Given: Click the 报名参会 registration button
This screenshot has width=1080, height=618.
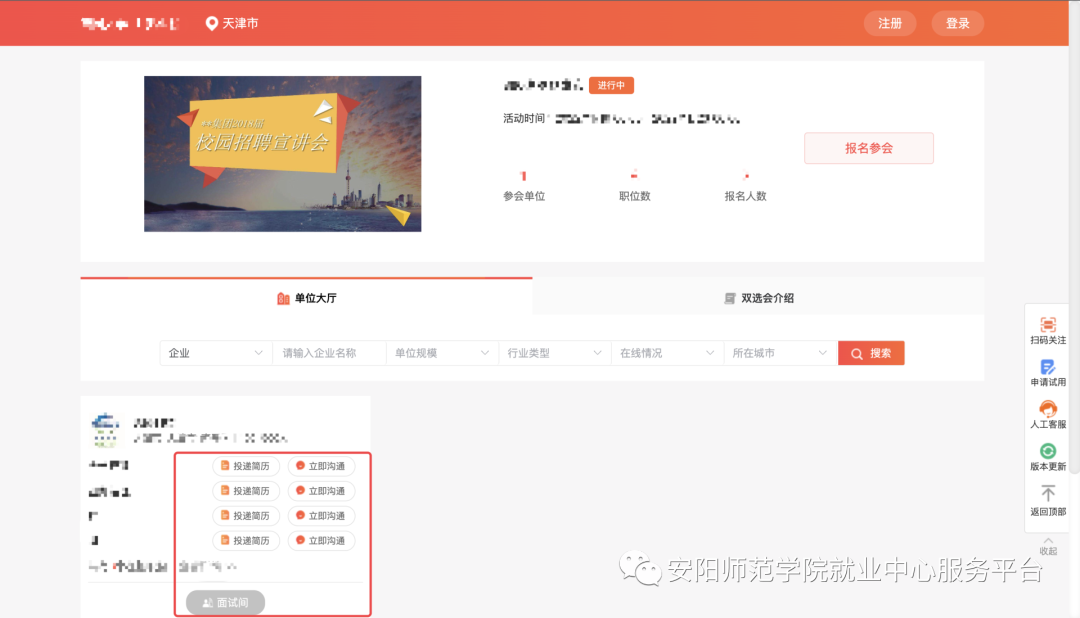Looking at the screenshot, I should [x=868, y=148].
